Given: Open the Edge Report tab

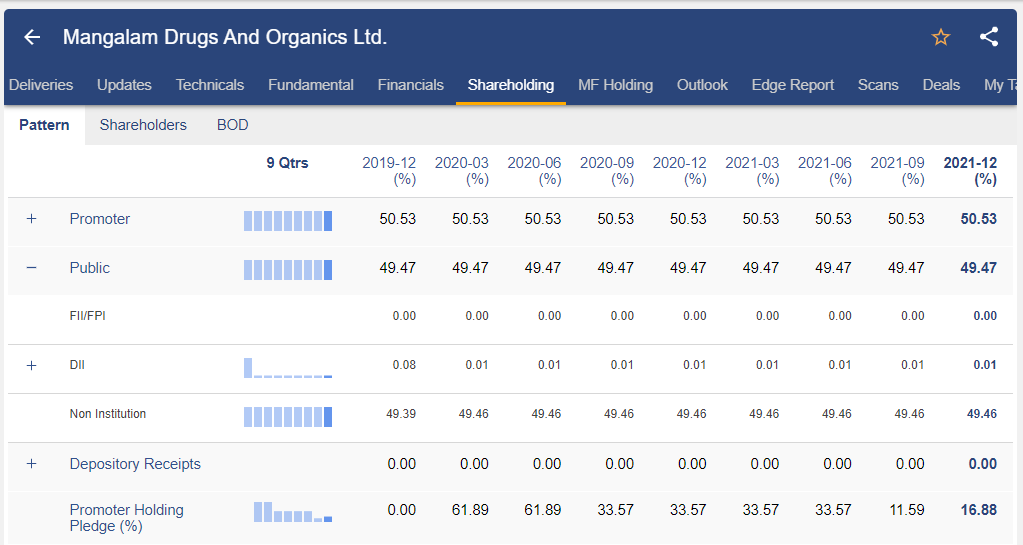Looking at the screenshot, I should tap(793, 85).
